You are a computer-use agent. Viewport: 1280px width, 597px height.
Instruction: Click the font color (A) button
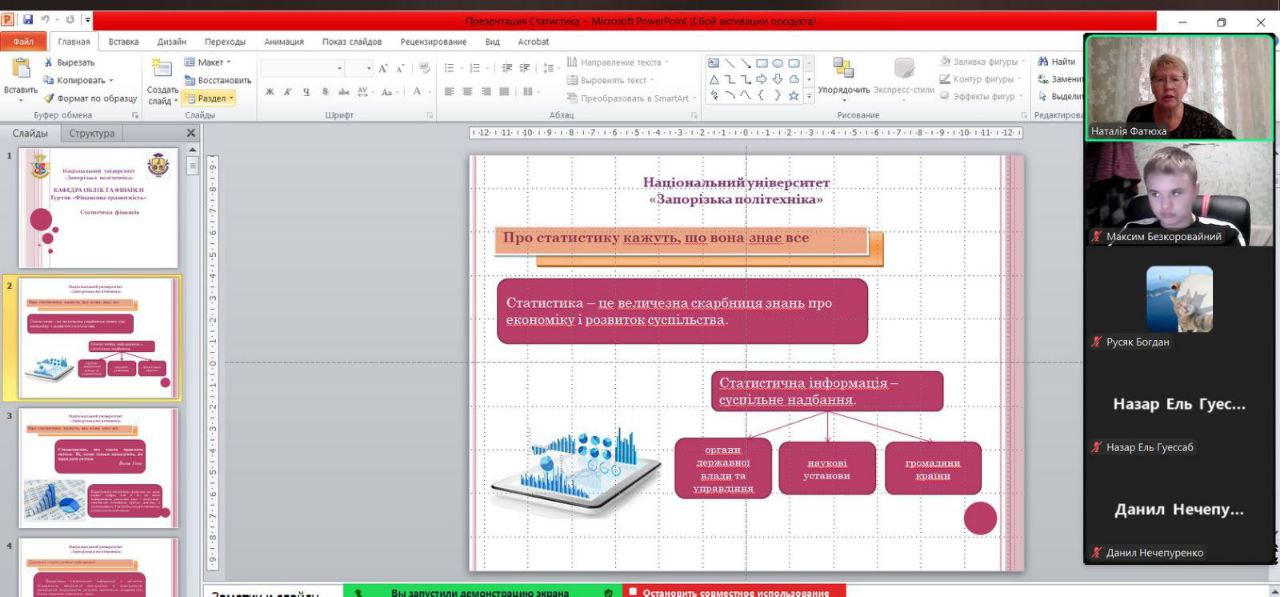click(x=417, y=92)
